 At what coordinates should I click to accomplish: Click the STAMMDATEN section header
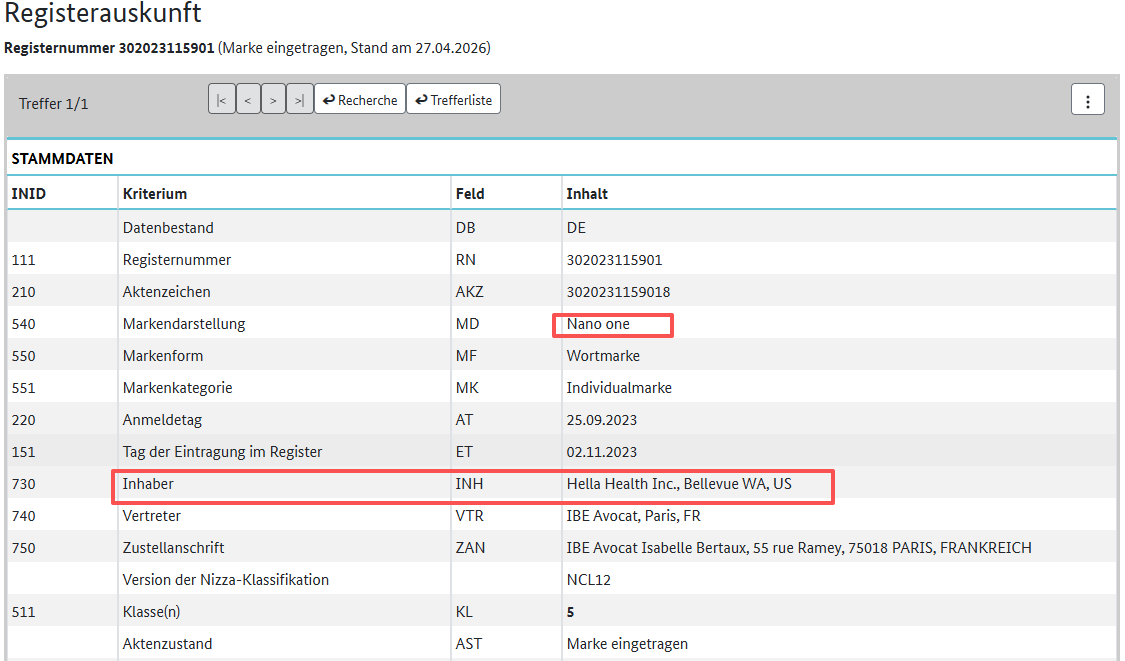[62, 158]
